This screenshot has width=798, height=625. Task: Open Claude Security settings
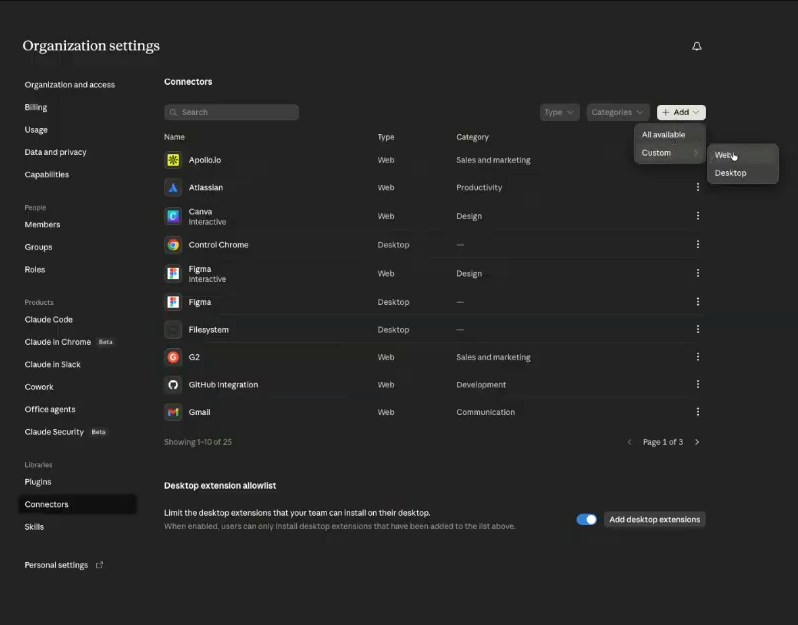pos(54,432)
